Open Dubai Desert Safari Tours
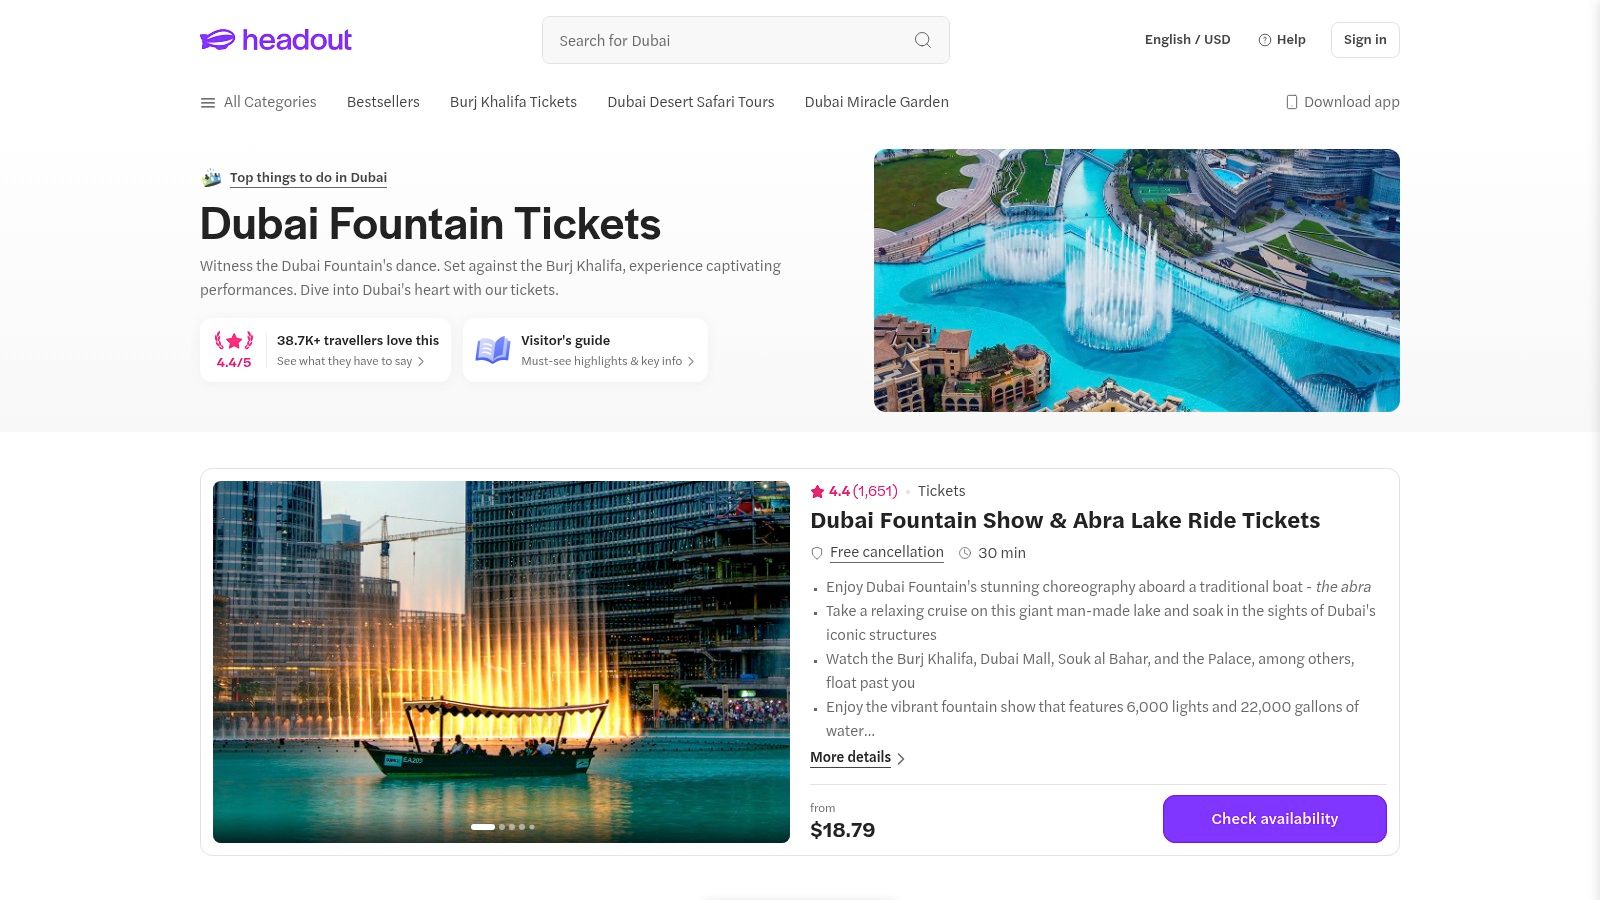Screen dimensions: 1600x900 click(x=690, y=102)
